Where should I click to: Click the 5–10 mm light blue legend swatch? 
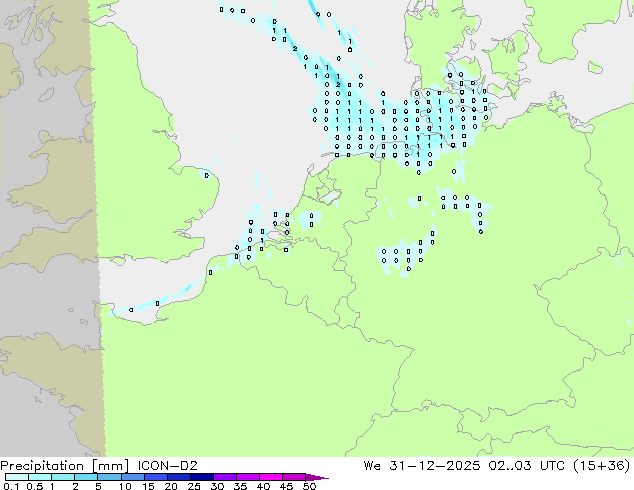[109, 477]
